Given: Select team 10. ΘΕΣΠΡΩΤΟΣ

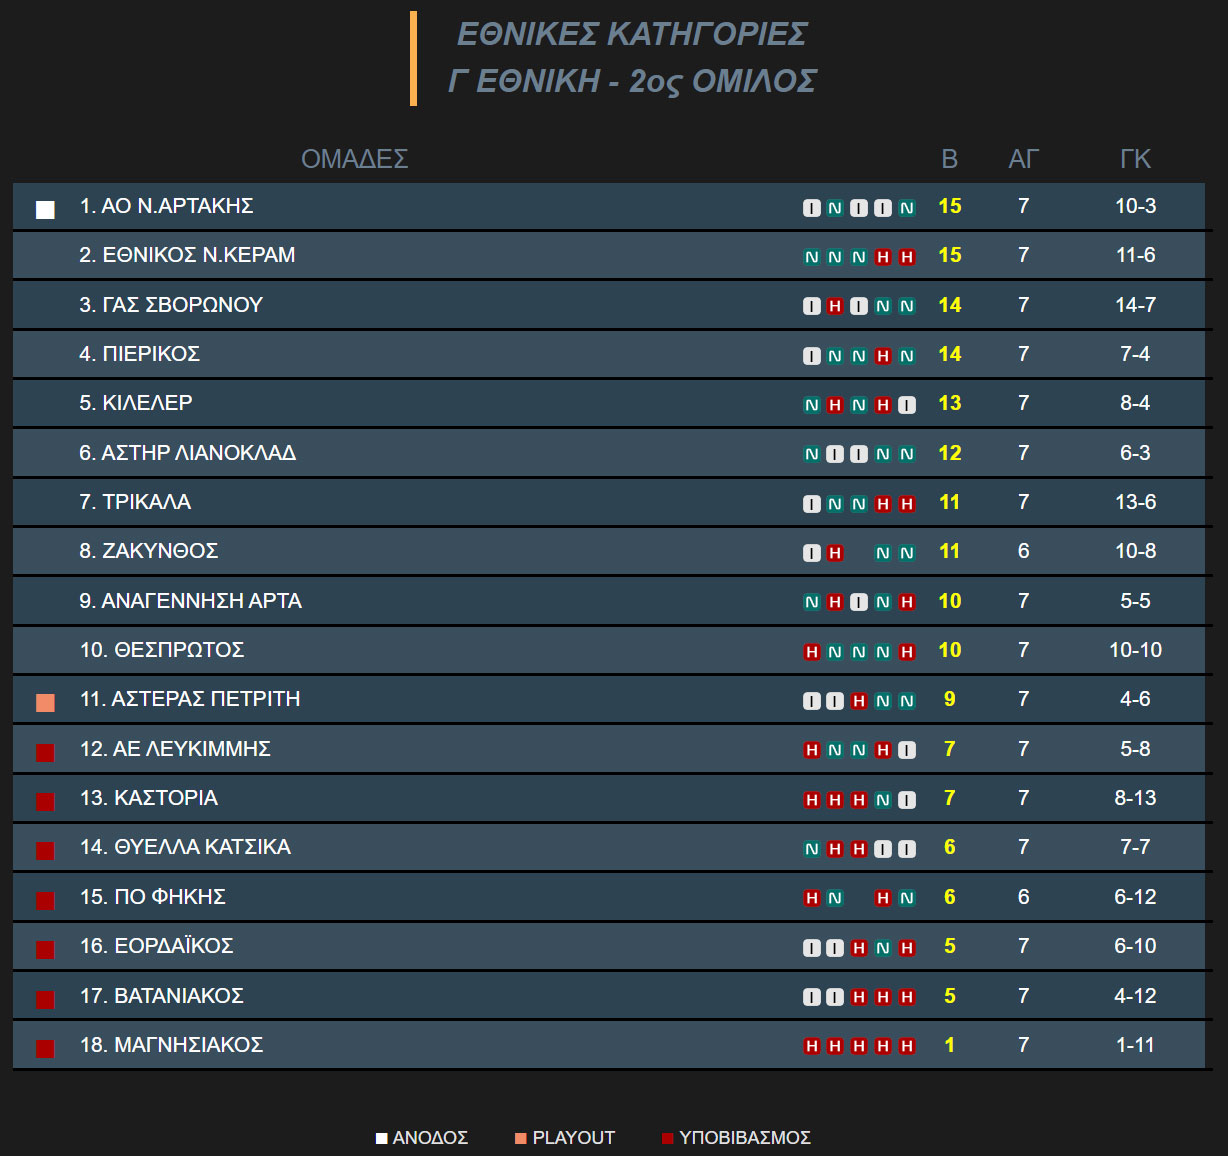Looking at the screenshot, I should (x=162, y=650).
